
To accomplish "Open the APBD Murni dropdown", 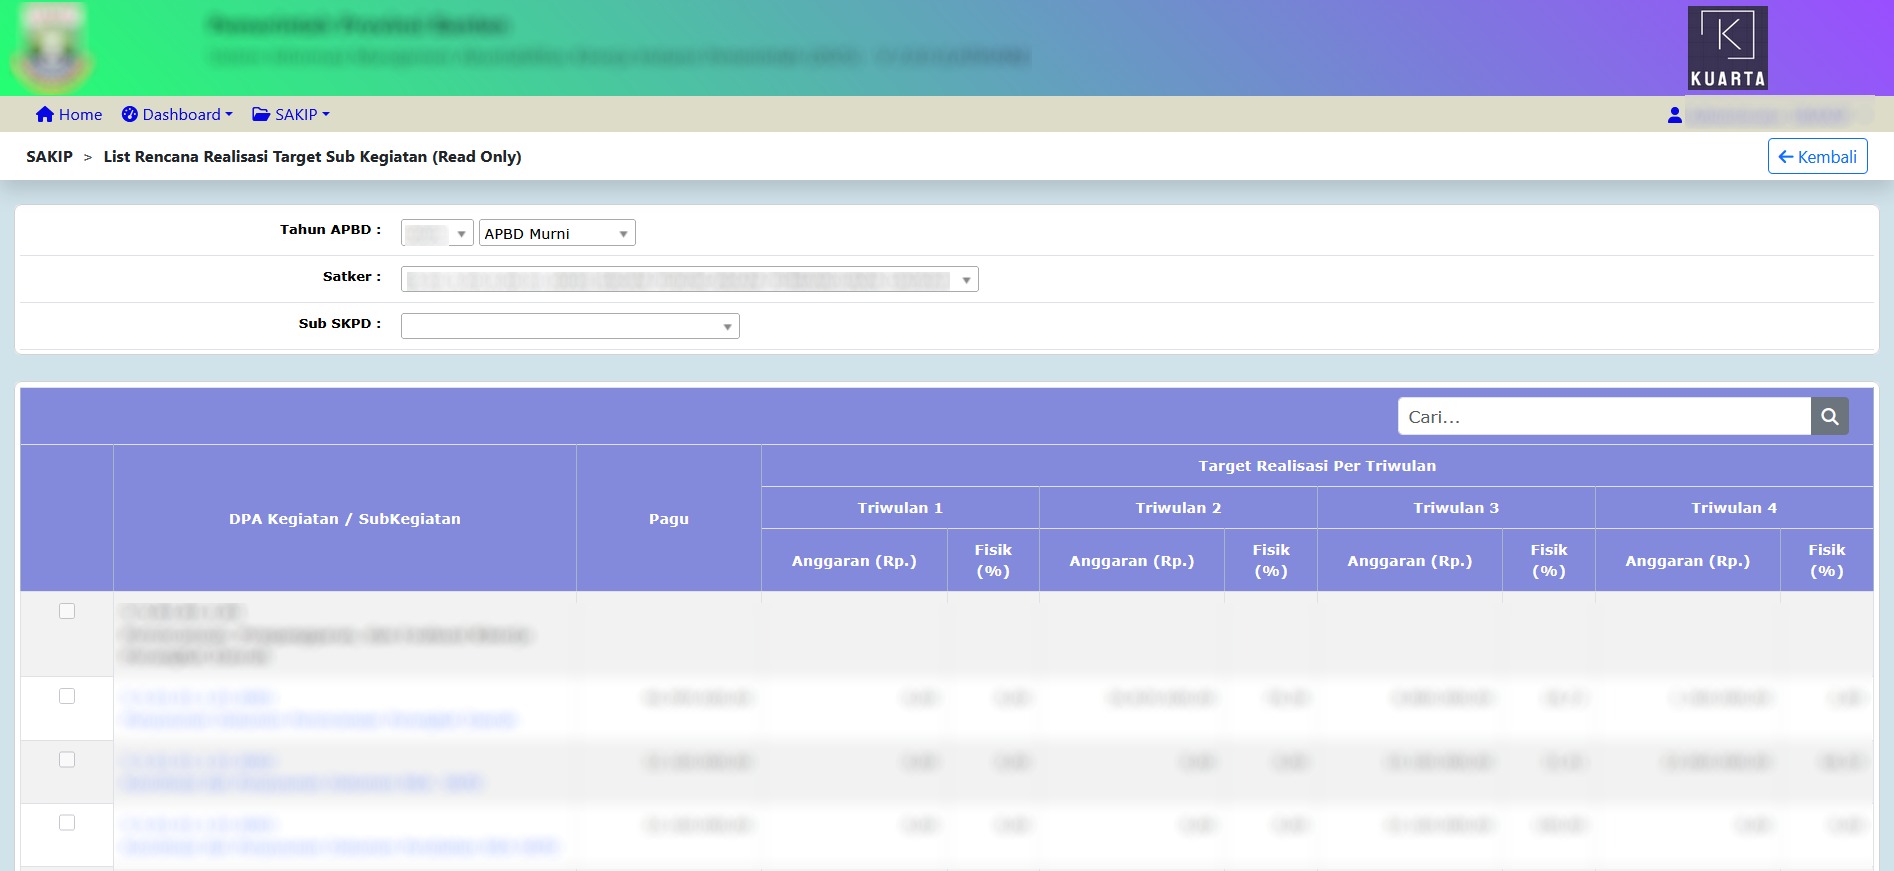I will coord(556,234).
